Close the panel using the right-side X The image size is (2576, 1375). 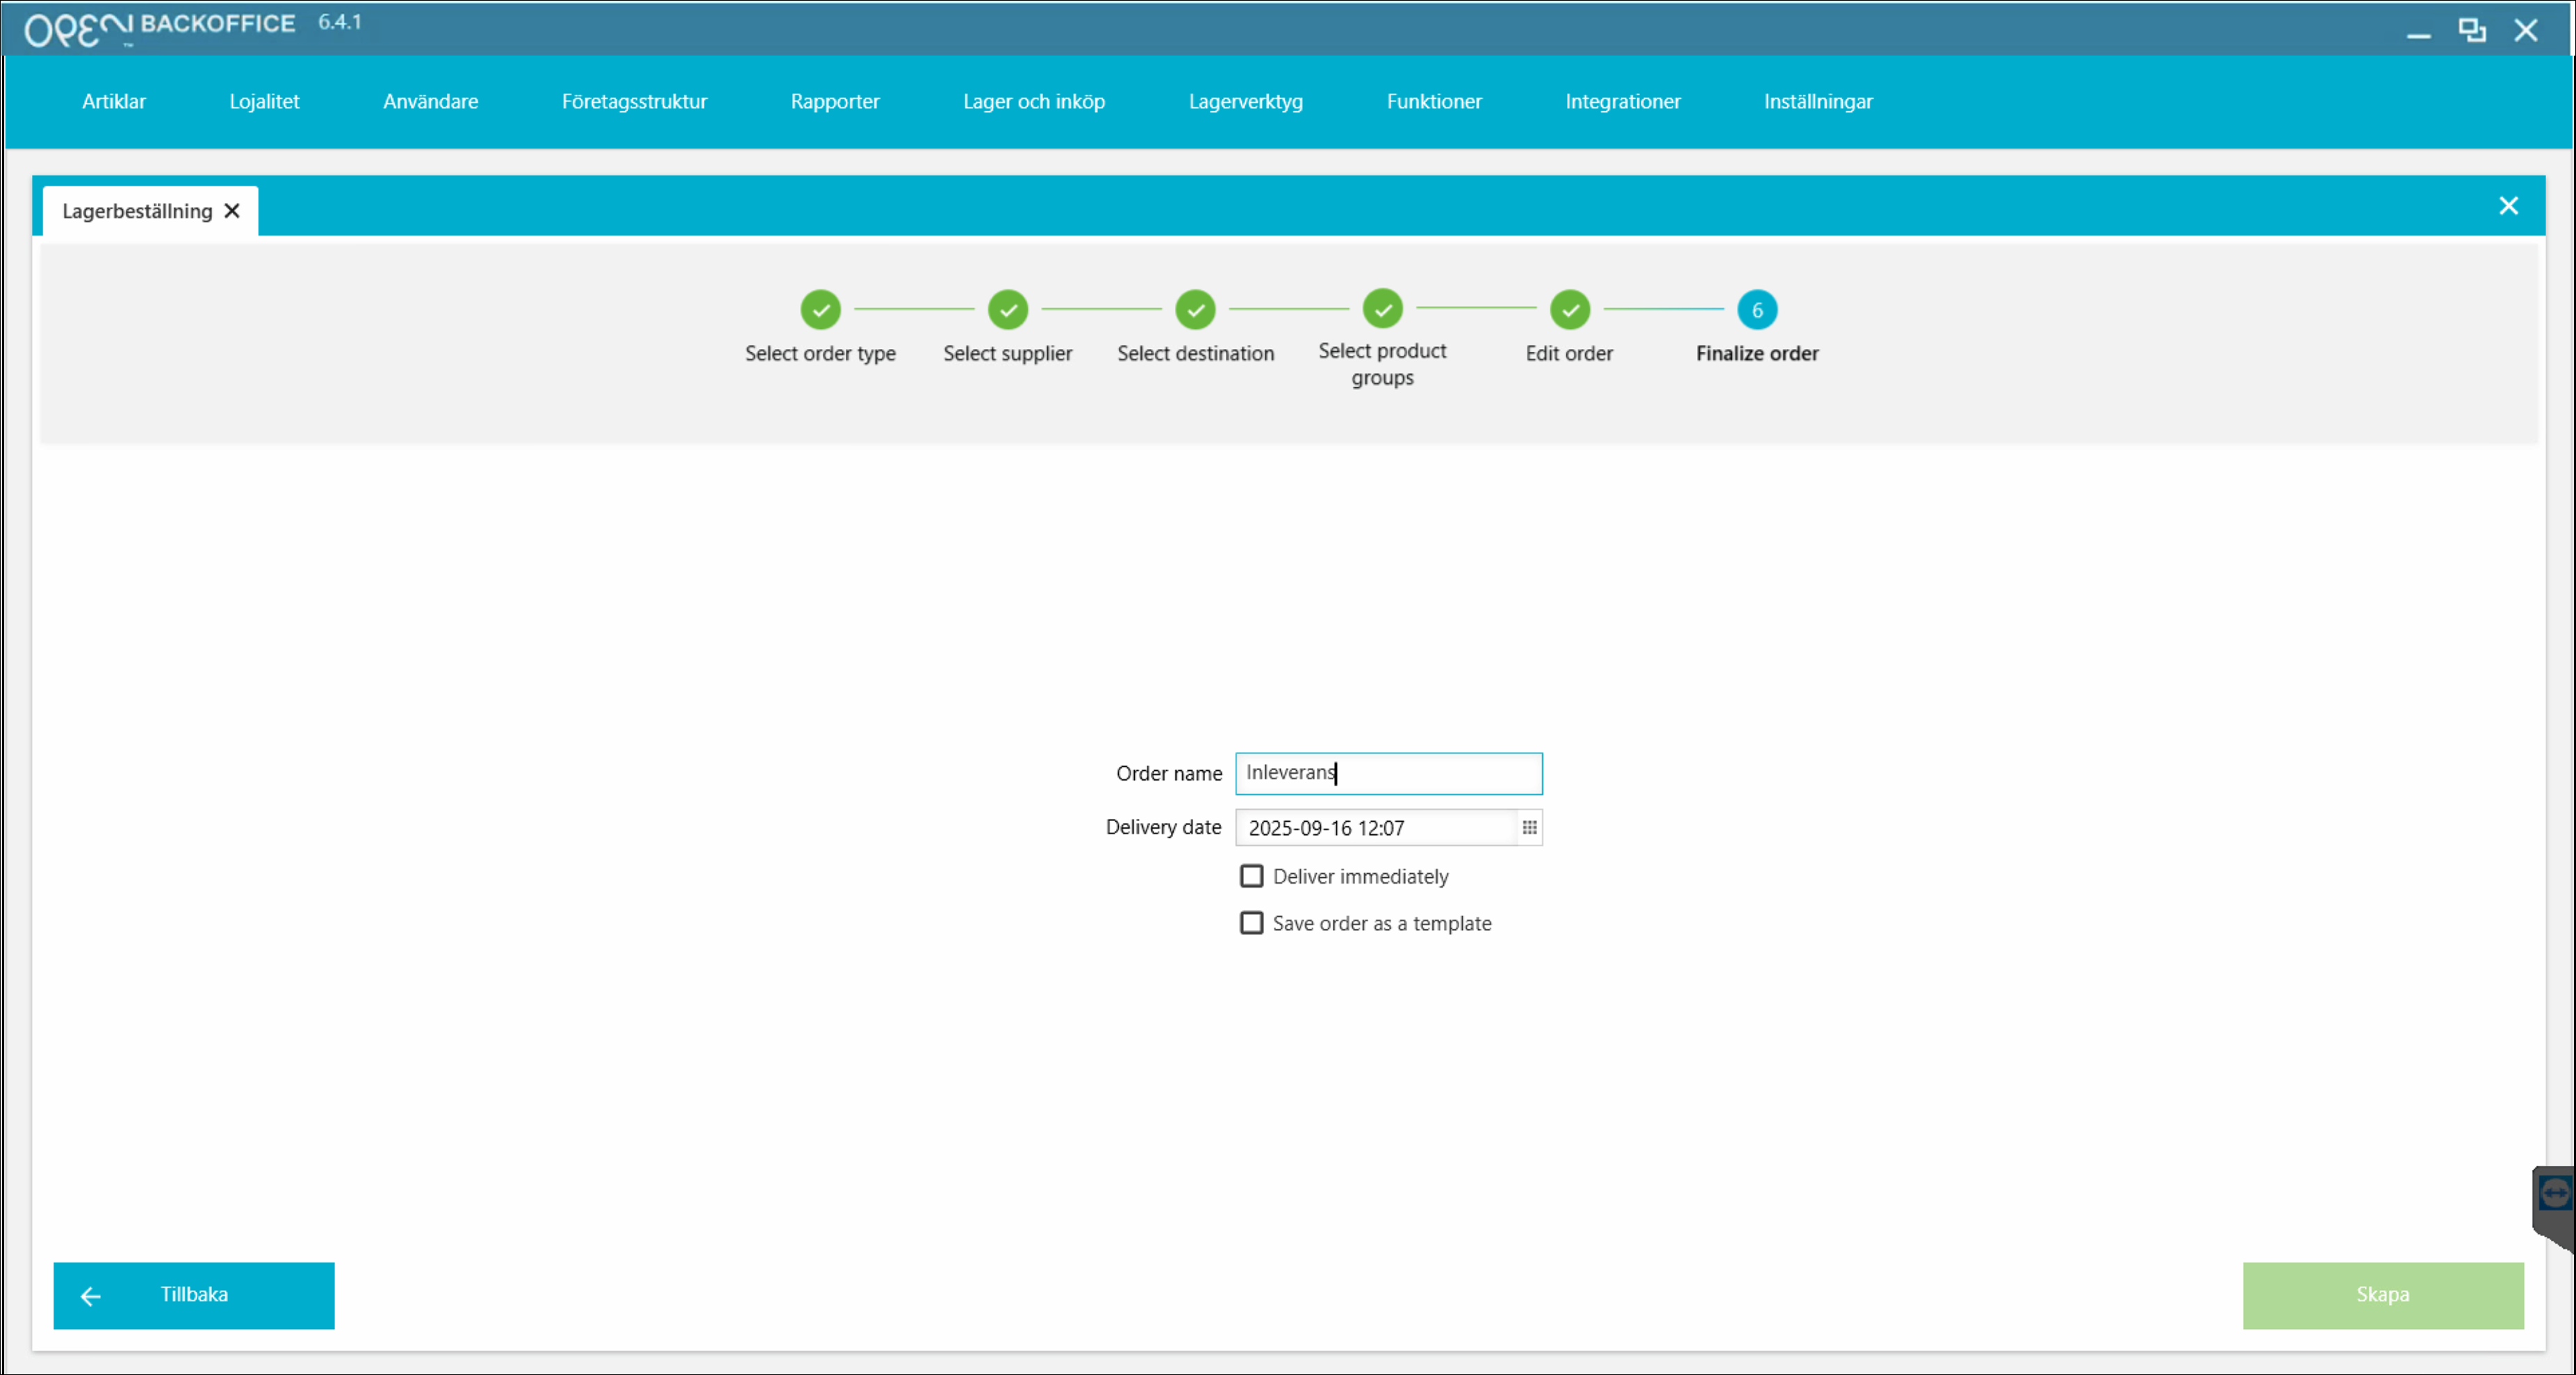tap(2508, 206)
